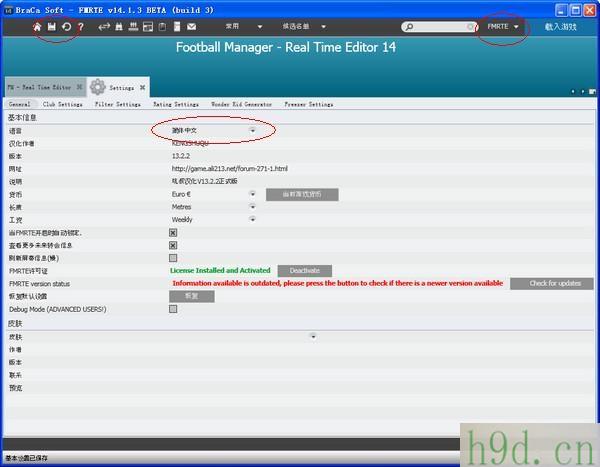600x467 pixels.
Task: Open the Euro € currency dropdown
Action: point(252,194)
